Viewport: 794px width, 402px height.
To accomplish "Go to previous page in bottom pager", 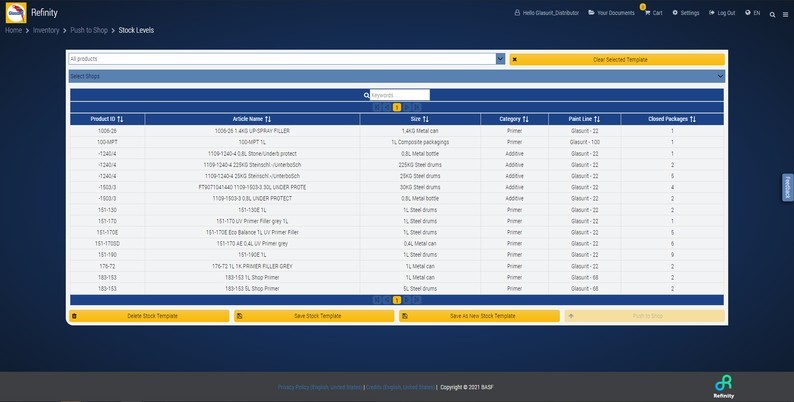I will pos(387,300).
